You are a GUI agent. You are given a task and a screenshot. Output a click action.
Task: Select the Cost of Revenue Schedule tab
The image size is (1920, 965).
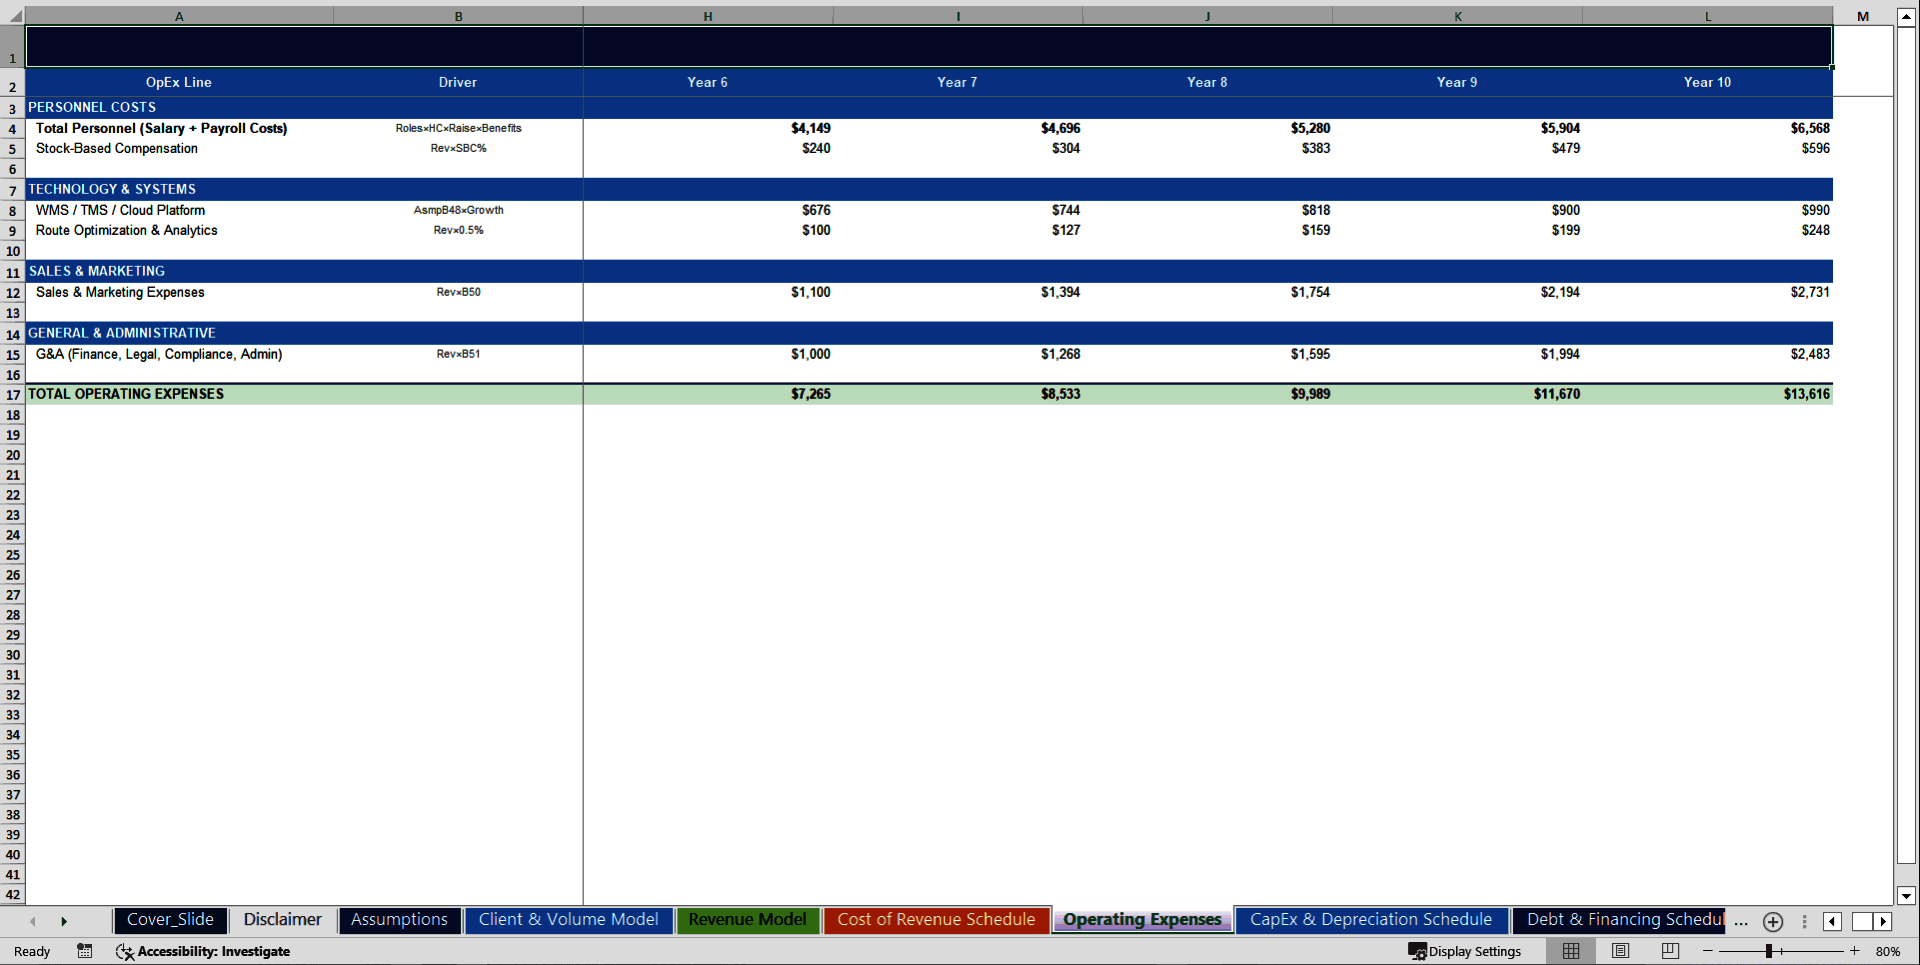936,919
